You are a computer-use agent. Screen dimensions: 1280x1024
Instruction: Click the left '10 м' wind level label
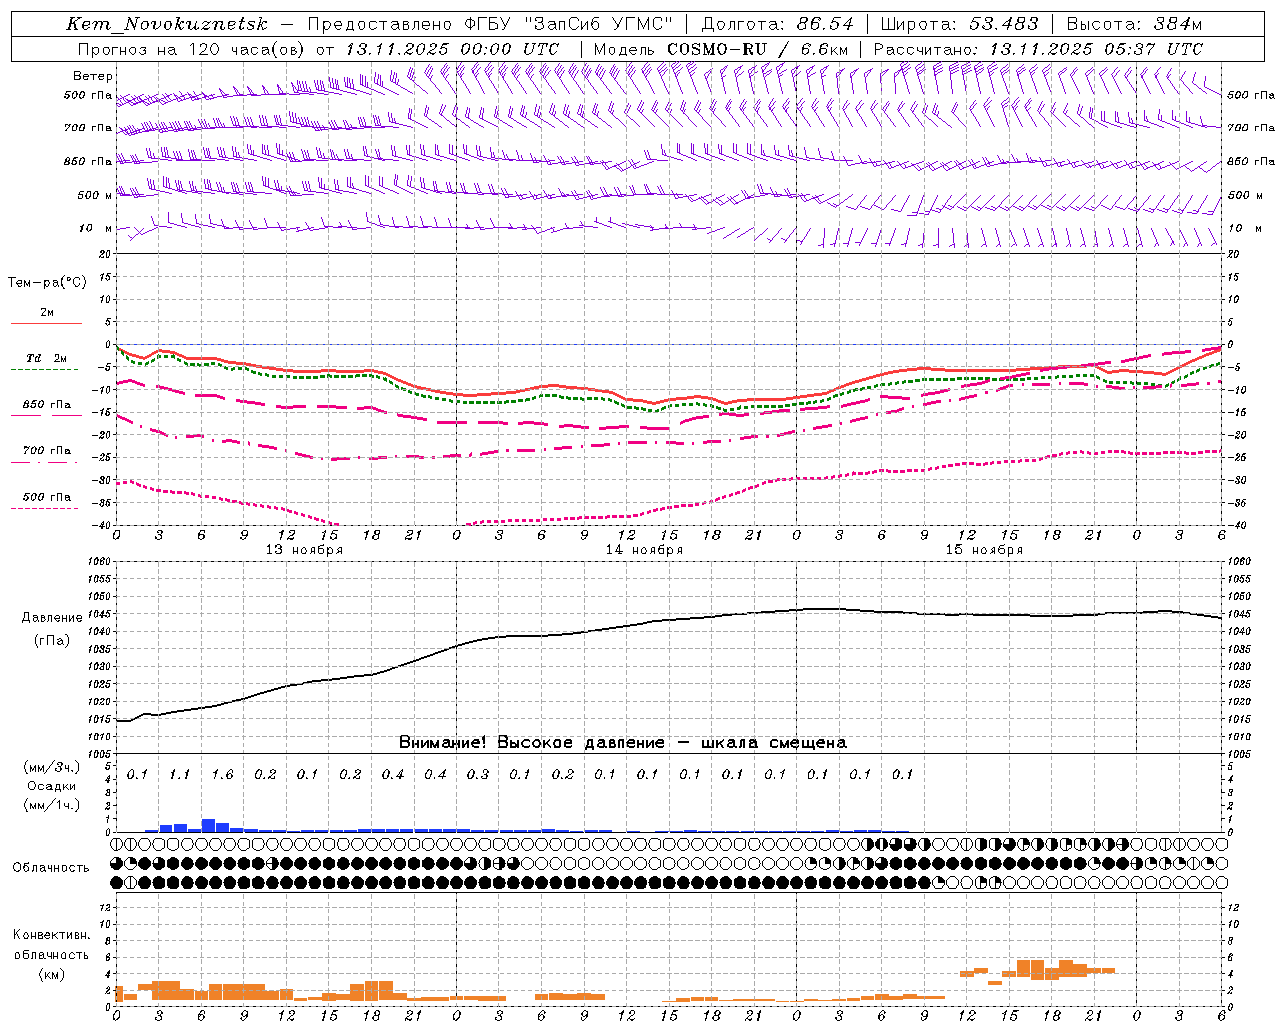tap(95, 228)
